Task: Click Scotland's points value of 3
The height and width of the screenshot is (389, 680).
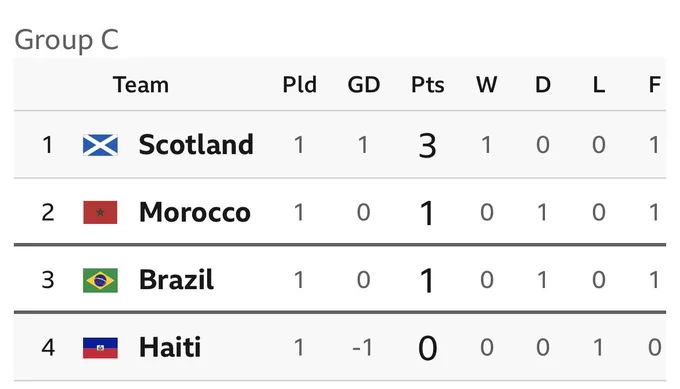Action: pos(427,146)
